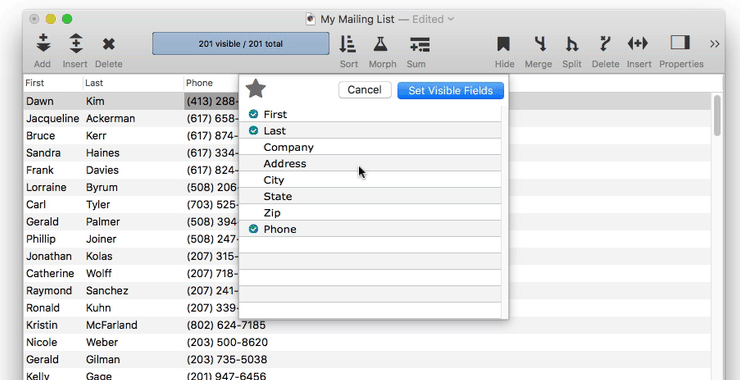This screenshot has width=740, height=380.
Task: Select the cell Kolas
Action: pyautogui.click(x=99, y=256)
